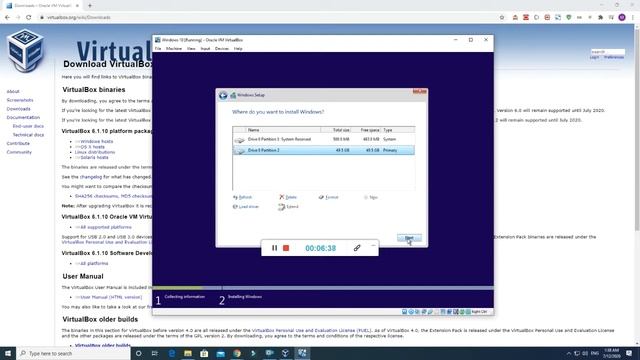Open VirtualBox File menu
The height and width of the screenshot is (360, 640).
pos(158,49)
